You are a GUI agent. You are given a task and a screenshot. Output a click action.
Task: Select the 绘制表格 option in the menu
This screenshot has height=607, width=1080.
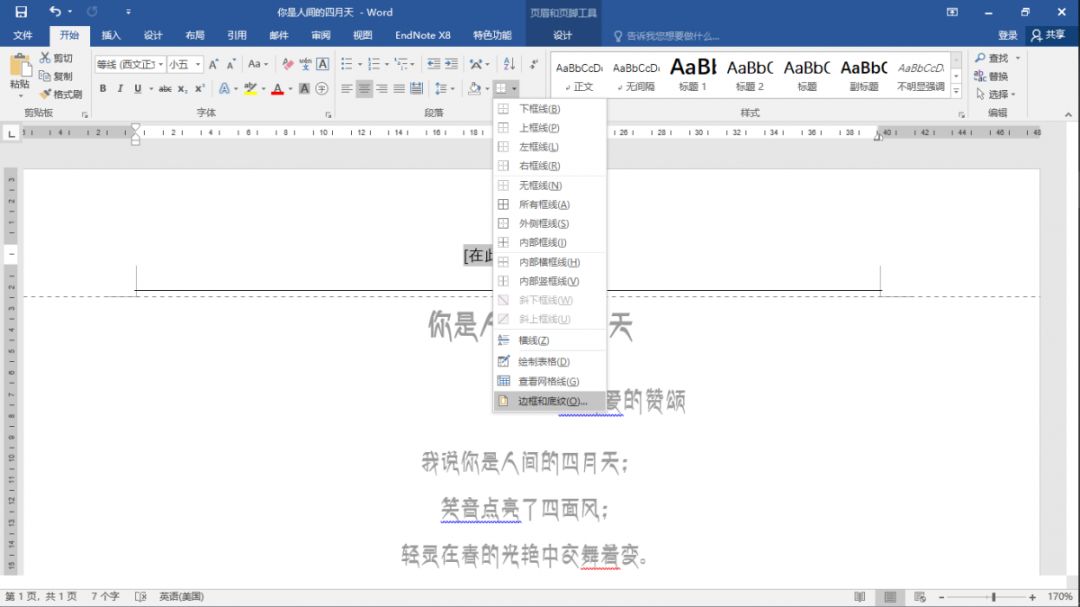(x=543, y=360)
